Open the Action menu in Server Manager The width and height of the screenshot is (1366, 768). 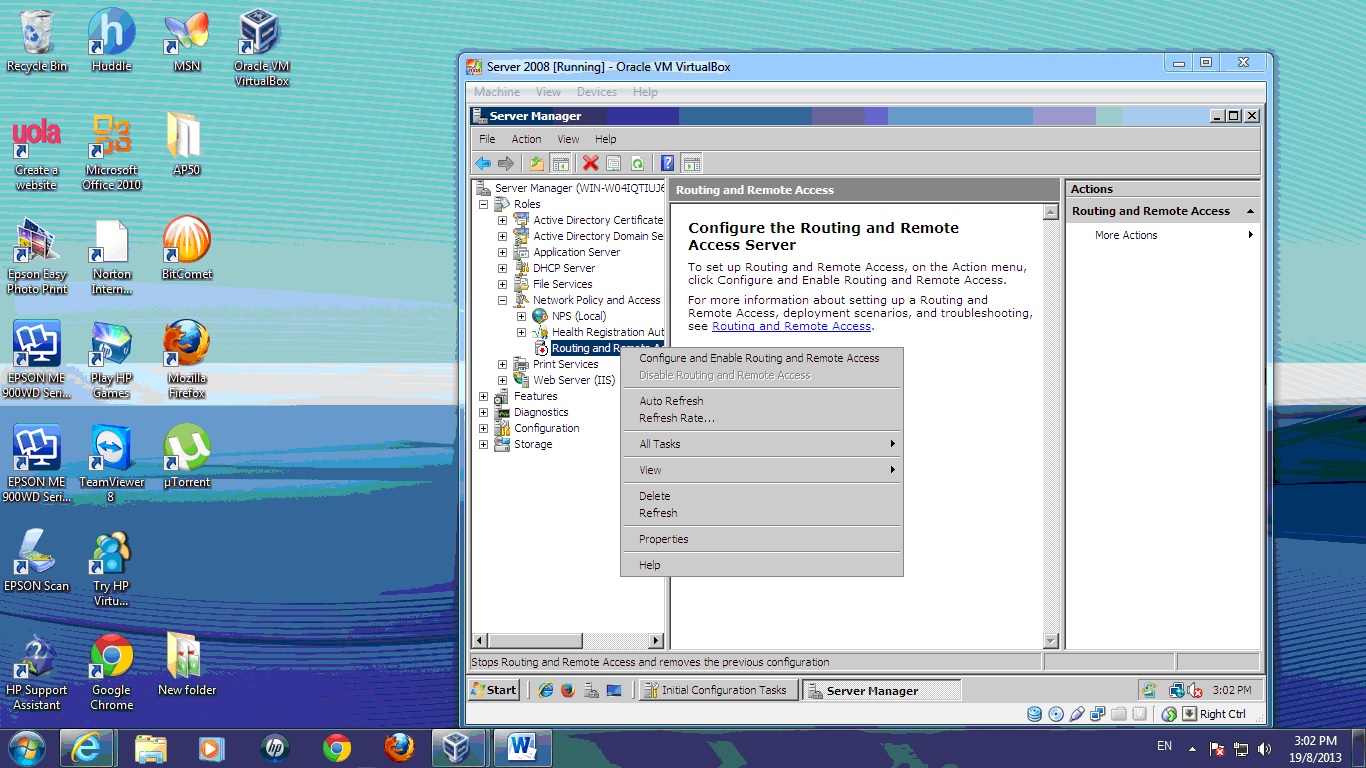(526, 139)
